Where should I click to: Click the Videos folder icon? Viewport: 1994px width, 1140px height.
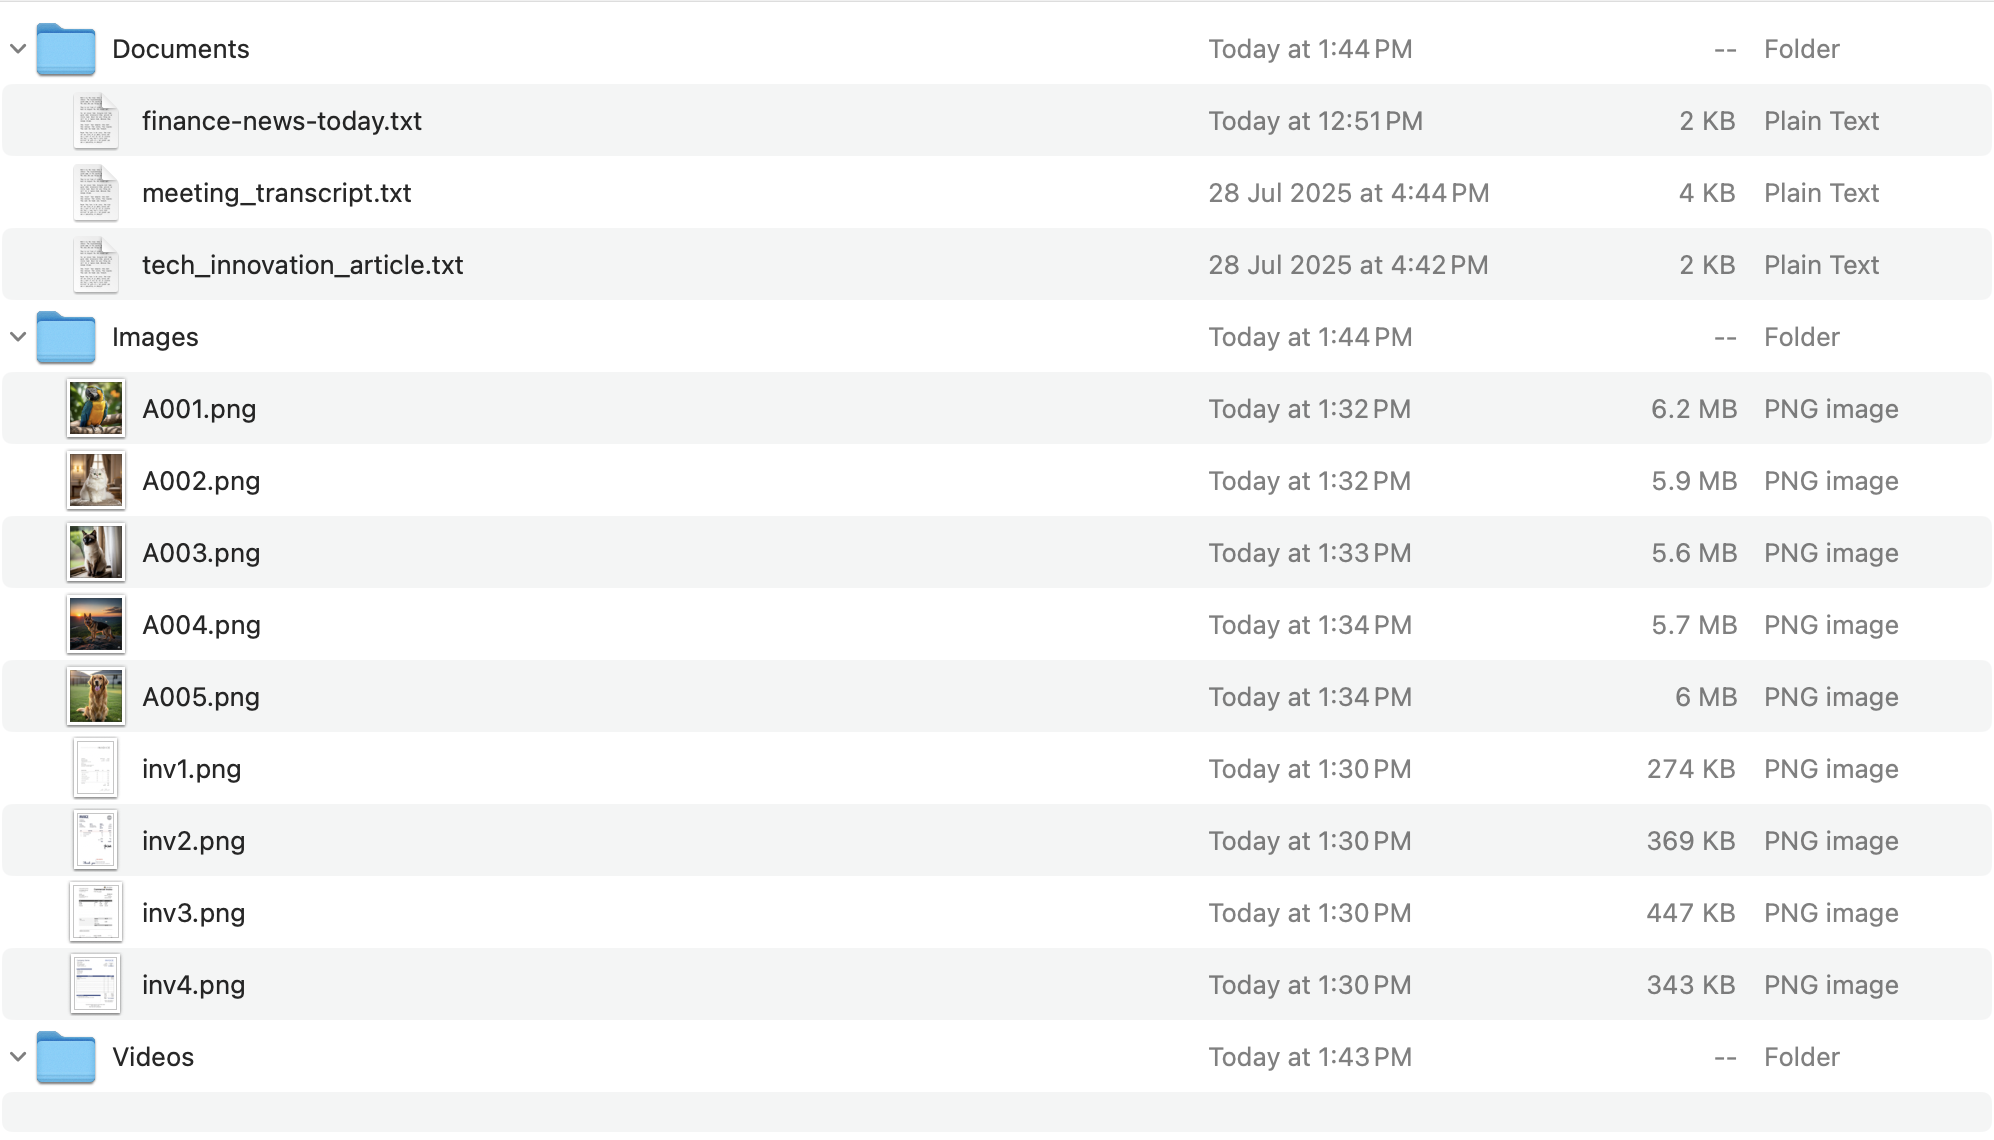tap(66, 1058)
